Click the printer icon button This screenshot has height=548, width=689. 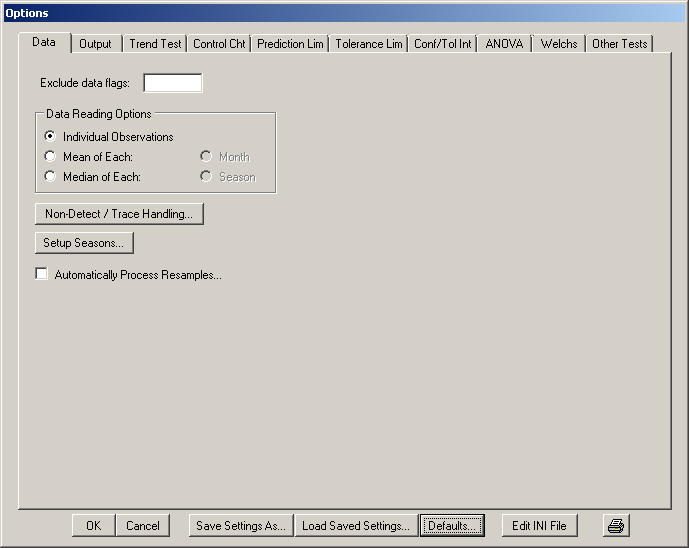[617, 526]
